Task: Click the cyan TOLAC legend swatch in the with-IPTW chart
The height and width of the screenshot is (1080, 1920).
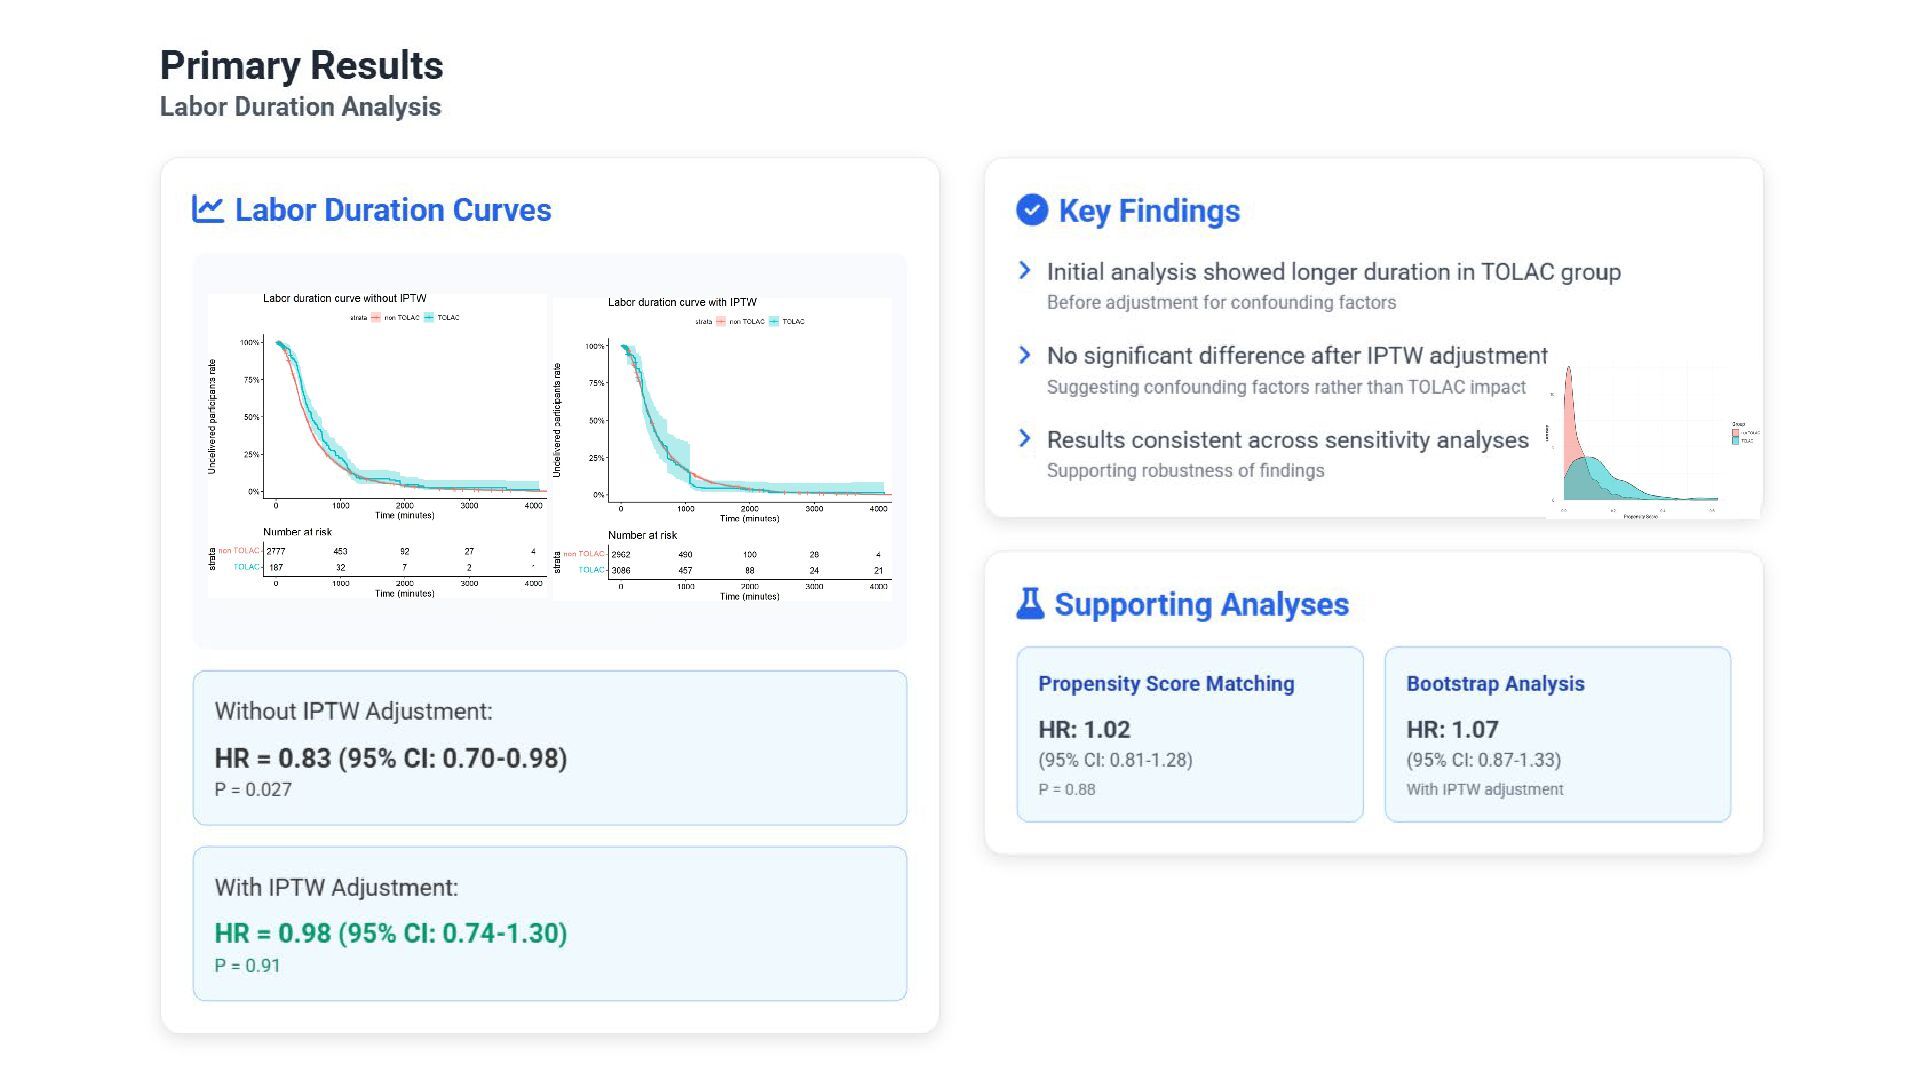Action: pyautogui.click(x=774, y=322)
